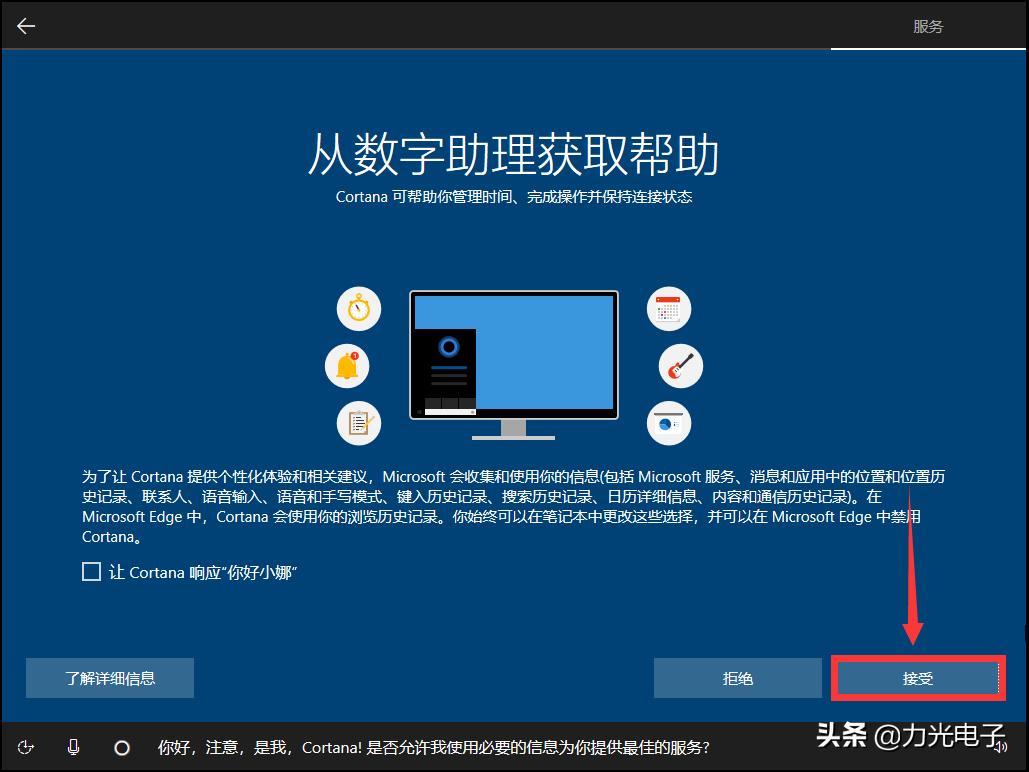Switch to the 服务 tab at top right
The width and height of the screenshot is (1029, 772).
928,26
